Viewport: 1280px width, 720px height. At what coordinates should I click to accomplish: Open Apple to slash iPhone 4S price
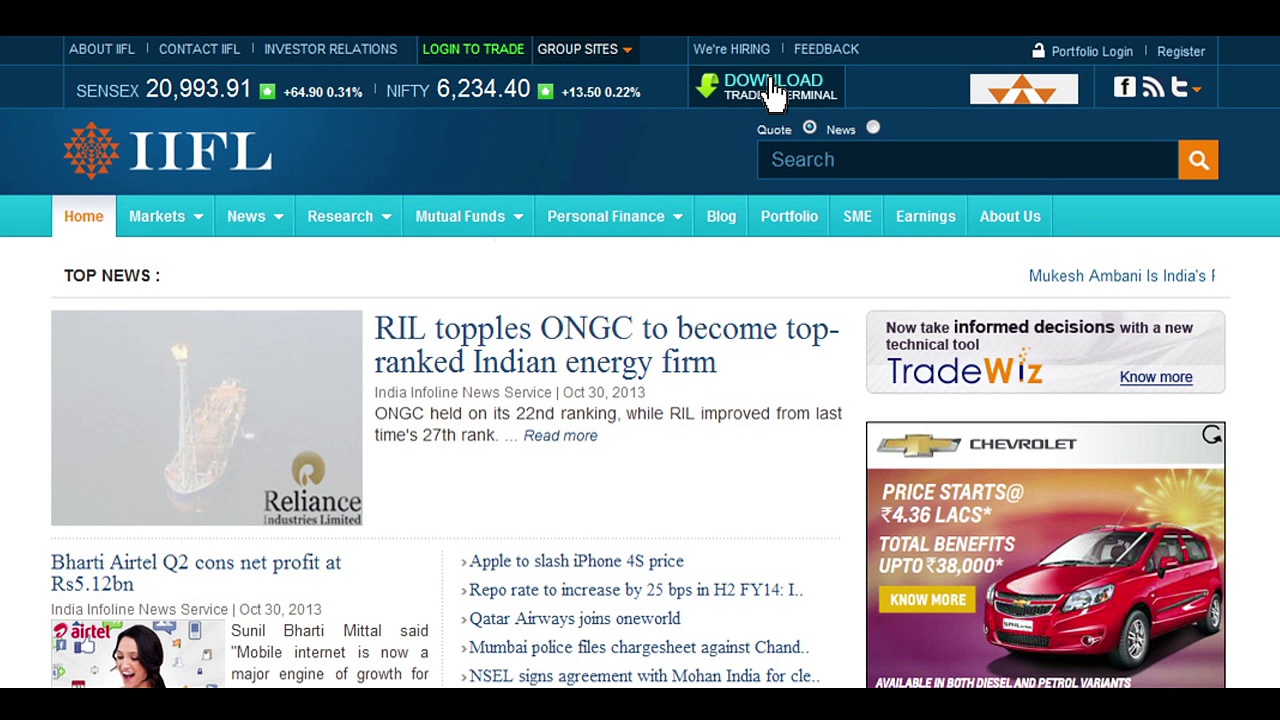tap(577, 561)
